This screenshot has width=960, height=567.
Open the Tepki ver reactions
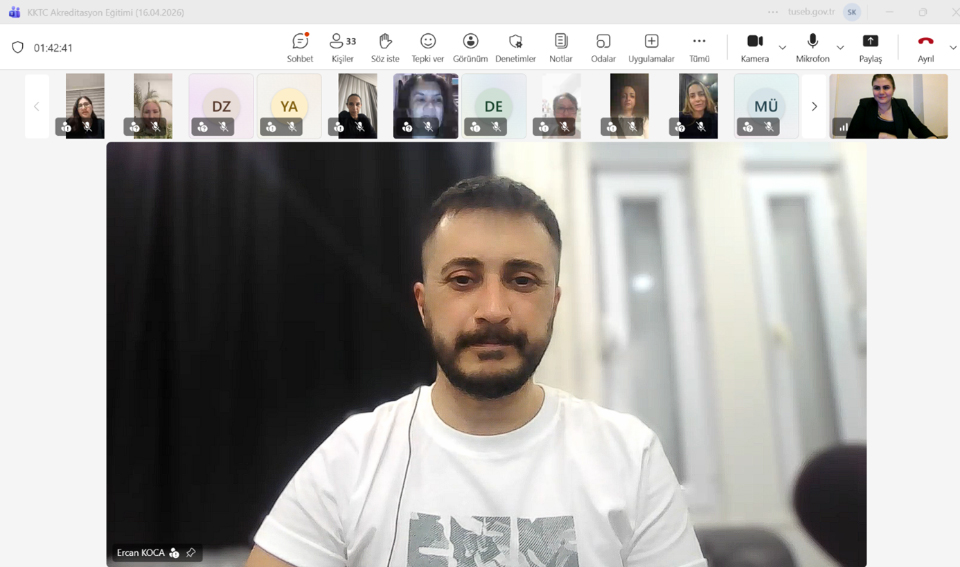[428, 46]
